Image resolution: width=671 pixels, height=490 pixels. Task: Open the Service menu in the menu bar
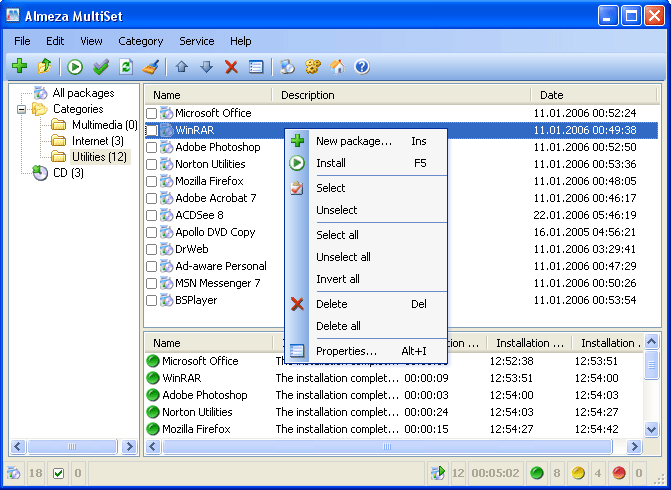coord(196,41)
